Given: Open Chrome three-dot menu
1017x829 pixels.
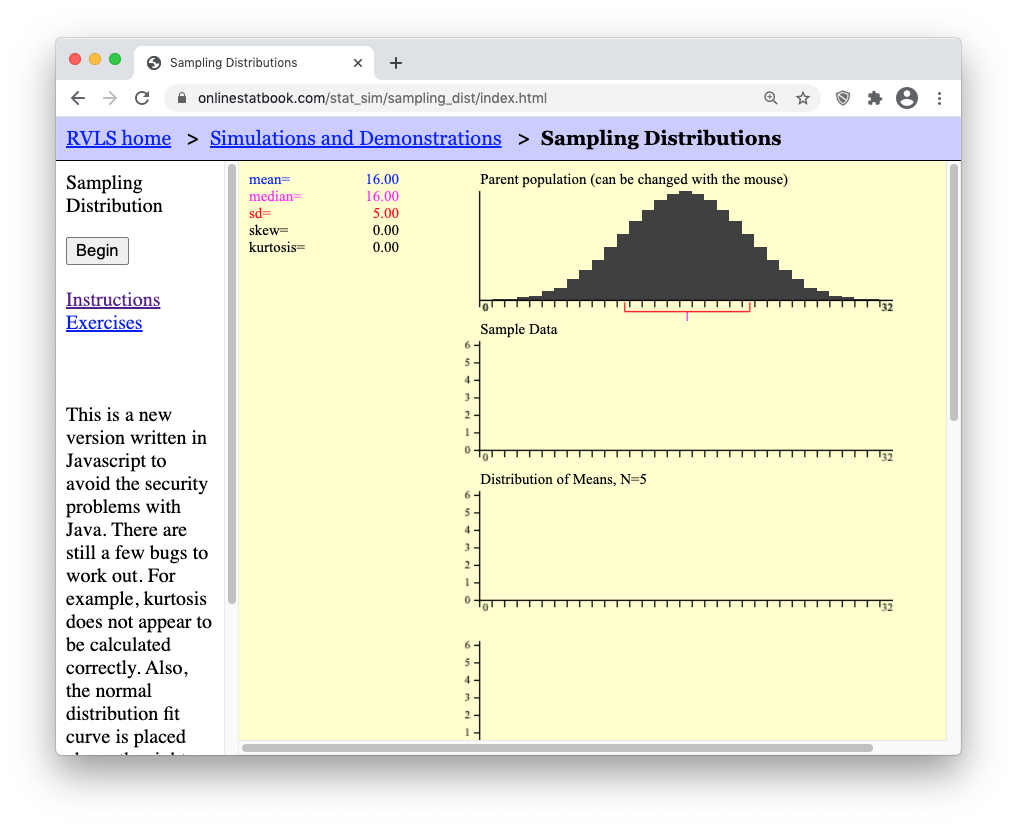Looking at the screenshot, I should (x=939, y=98).
